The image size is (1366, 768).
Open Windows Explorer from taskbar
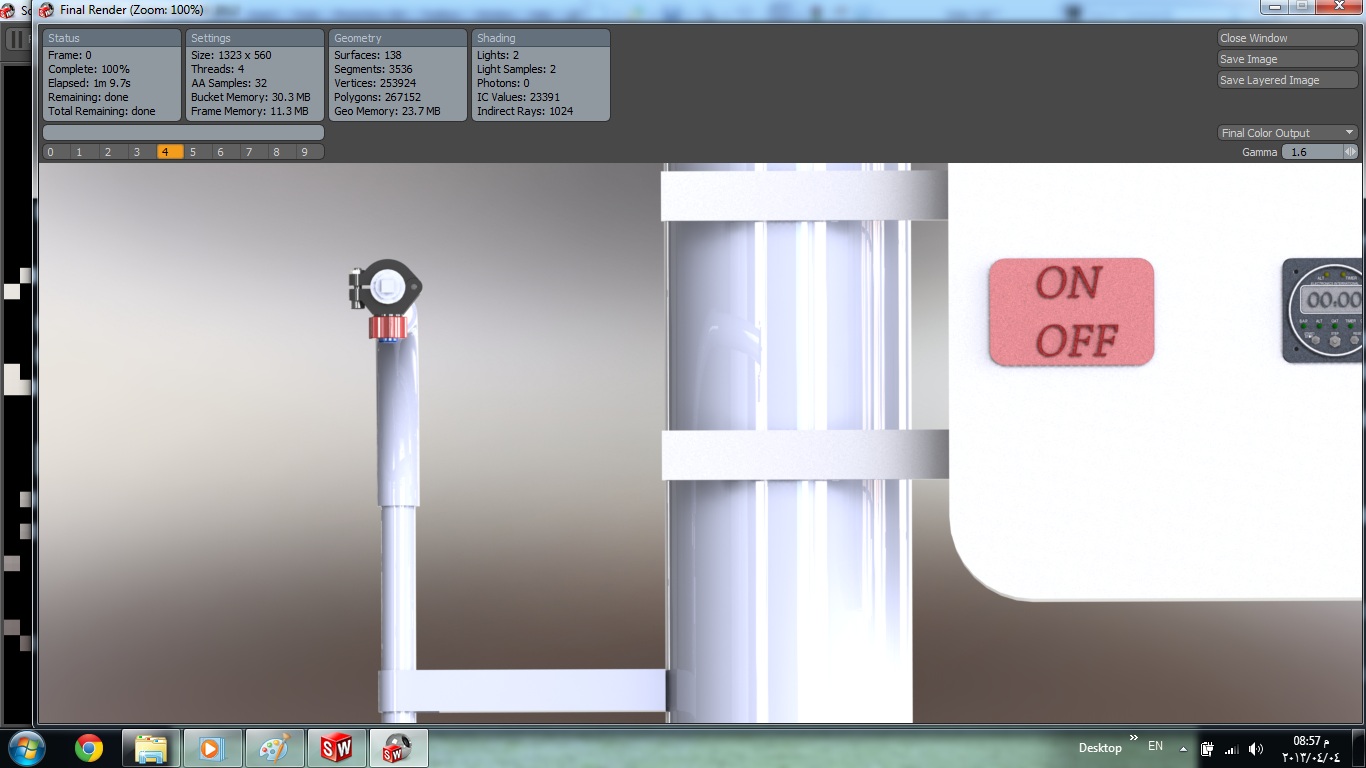point(151,748)
